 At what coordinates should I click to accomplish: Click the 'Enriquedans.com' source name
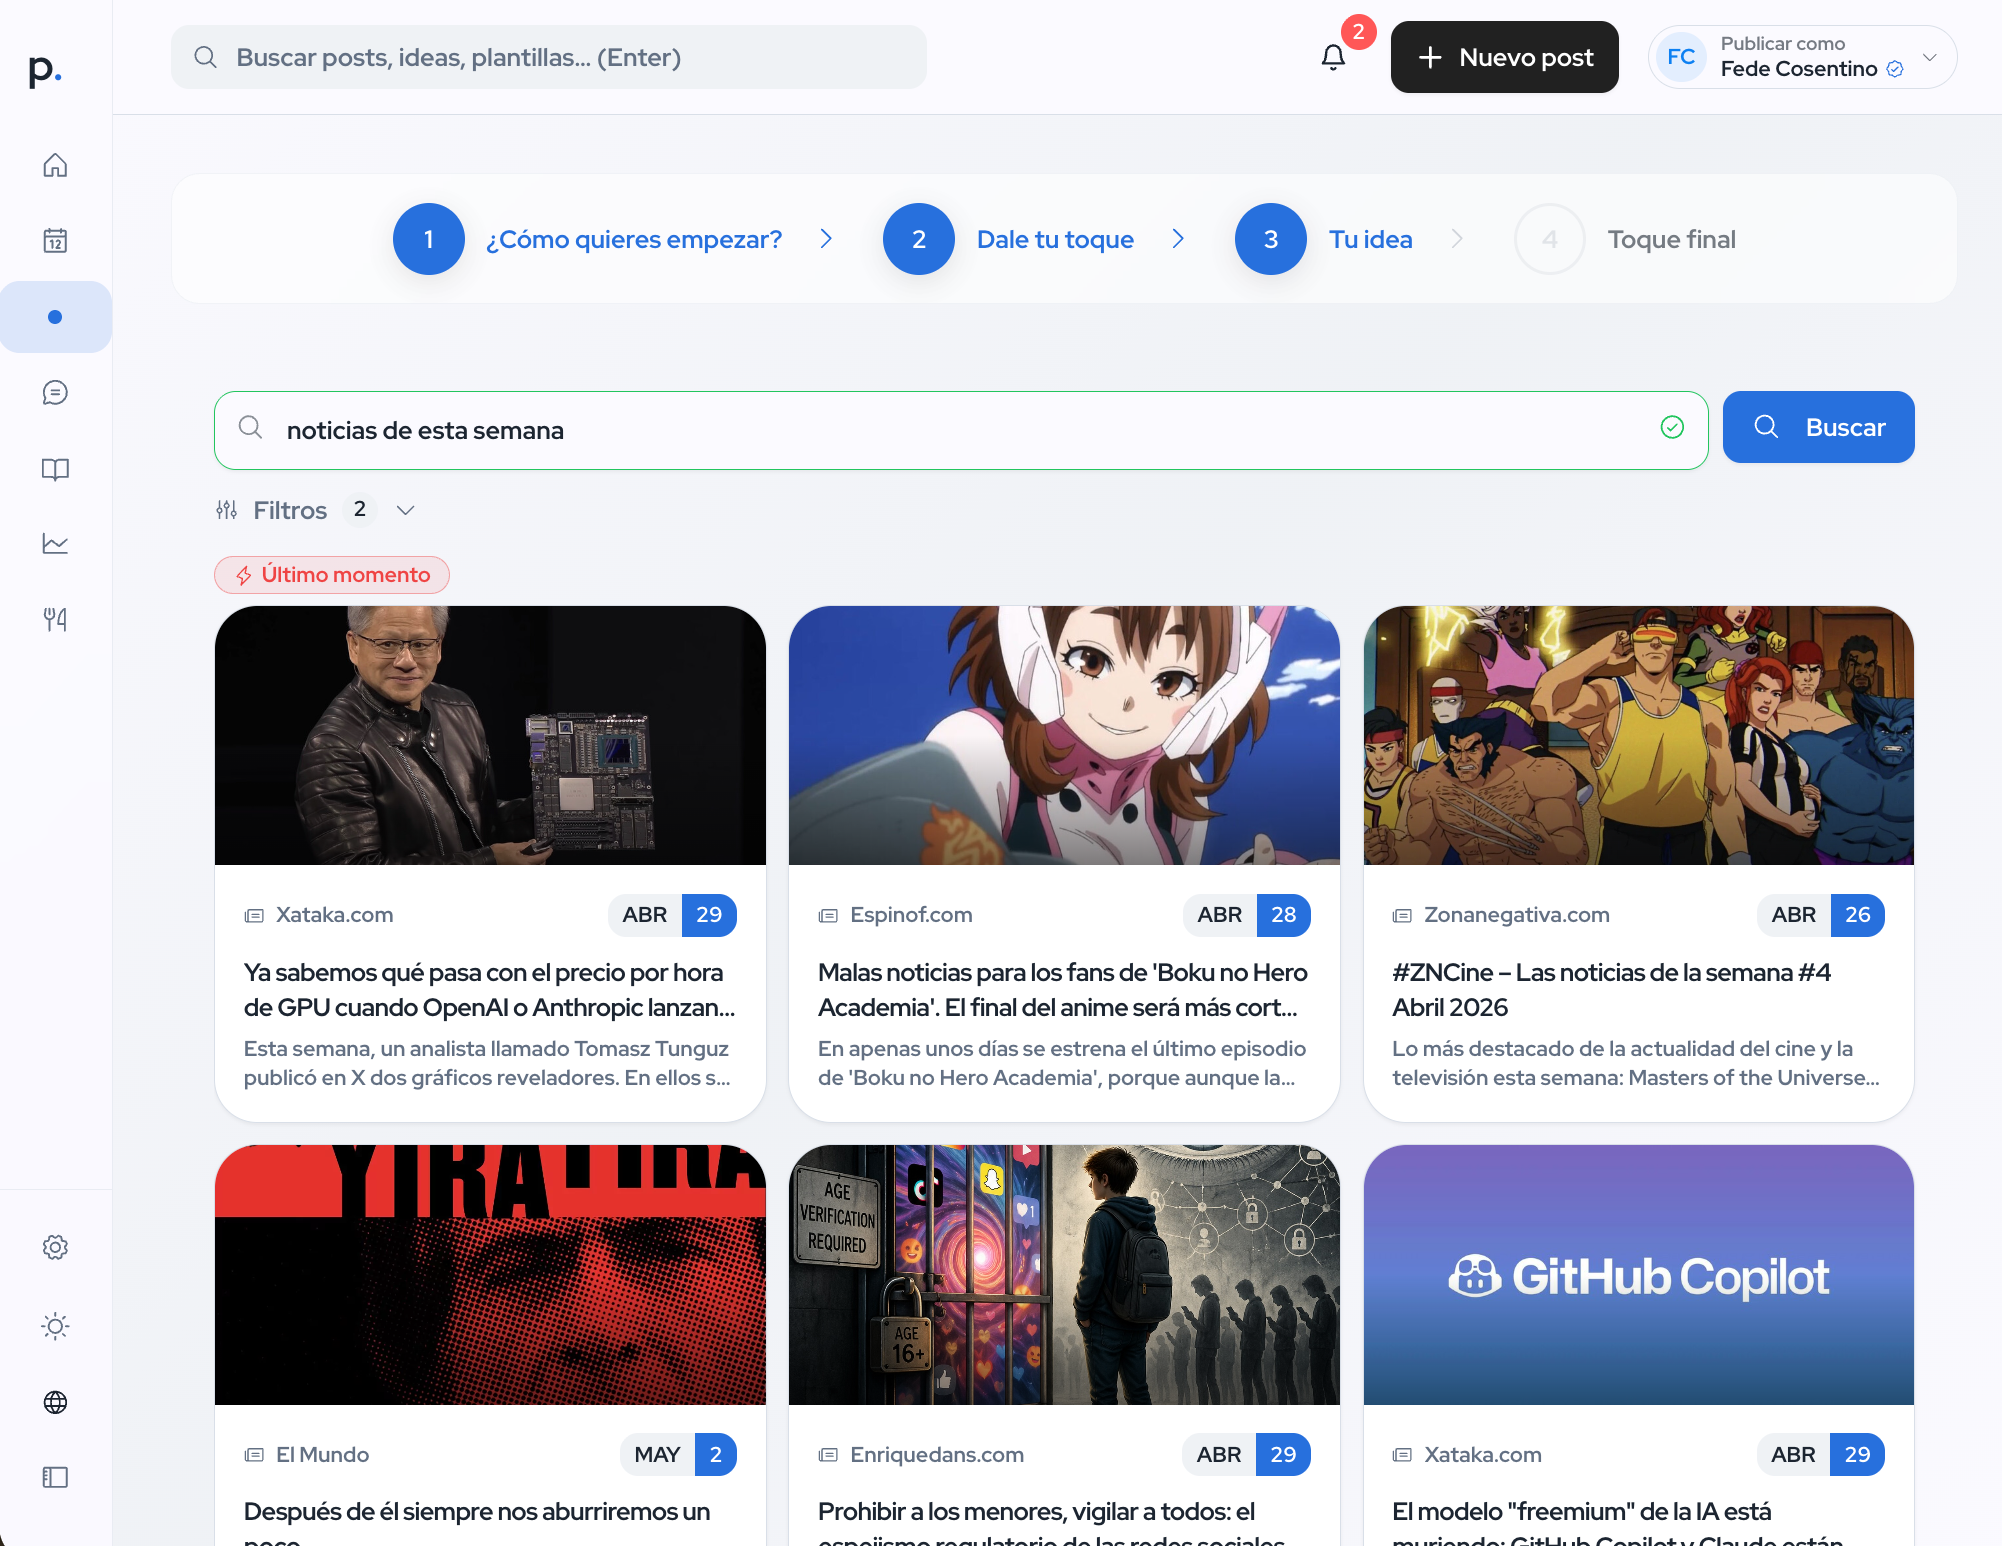(936, 1455)
